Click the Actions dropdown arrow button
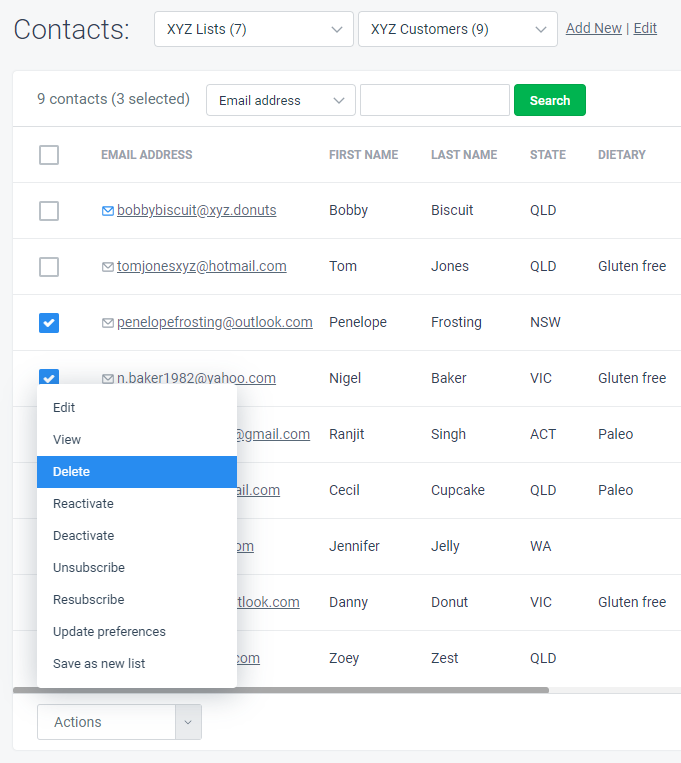Image resolution: width=681 pixels, height=763 pixels. 188,722
